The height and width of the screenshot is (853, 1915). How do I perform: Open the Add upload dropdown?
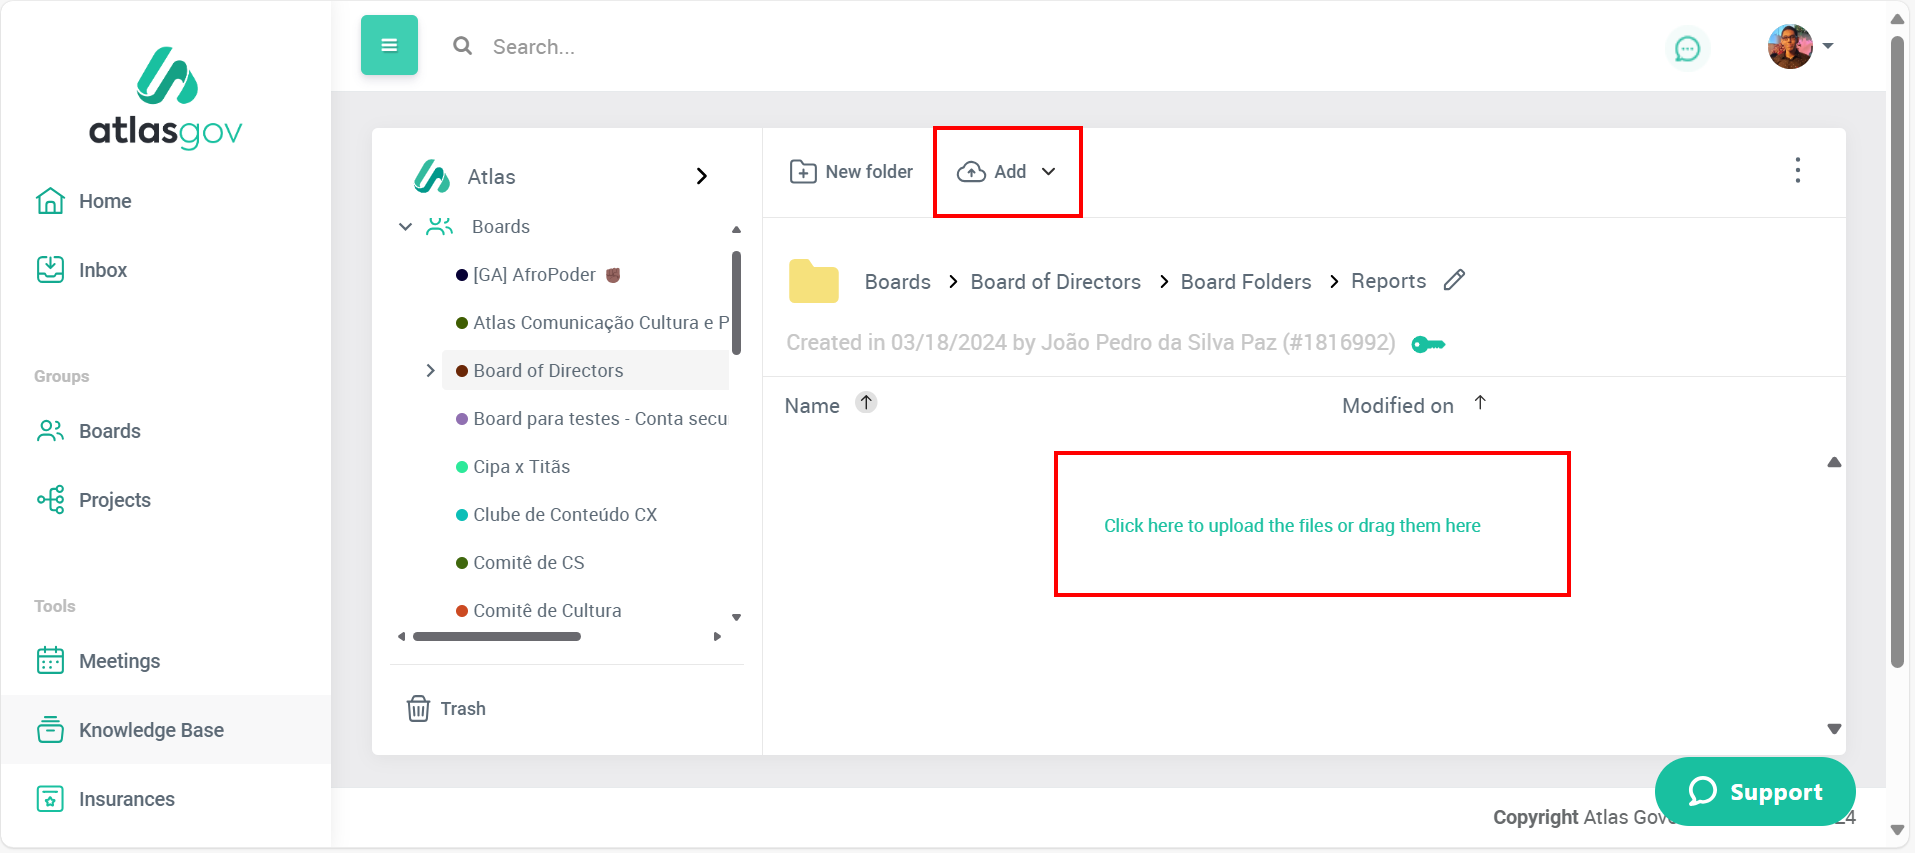(1007, 172)
